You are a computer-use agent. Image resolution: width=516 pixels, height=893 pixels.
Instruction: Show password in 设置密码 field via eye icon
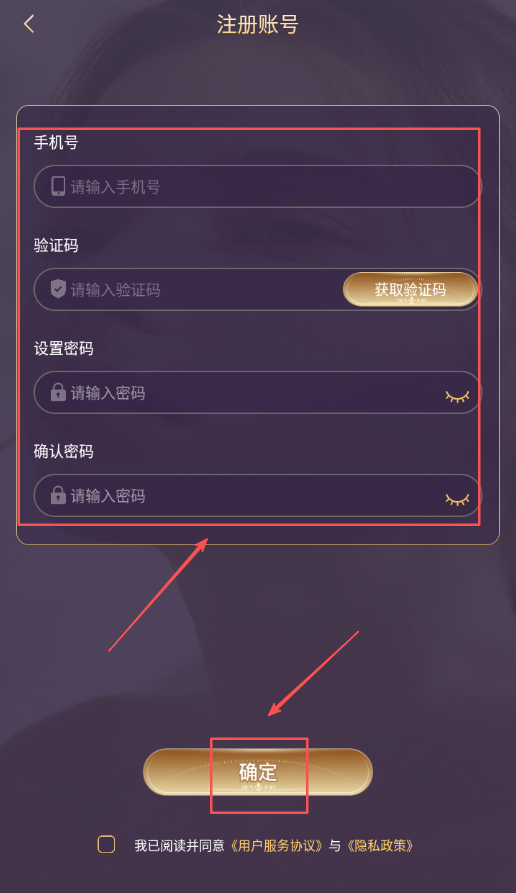click(457, 396)
